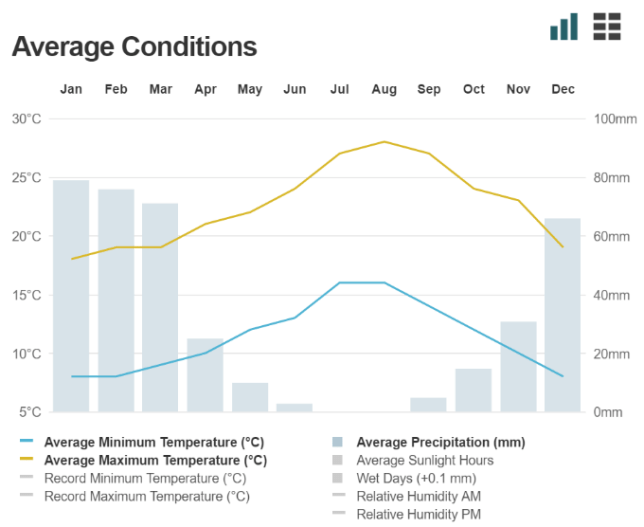Image resolution: width=644 pixels, height=527 pixels.
Task: Click the Average Precipitation blue legend swatch
Action: click(337, 442)
